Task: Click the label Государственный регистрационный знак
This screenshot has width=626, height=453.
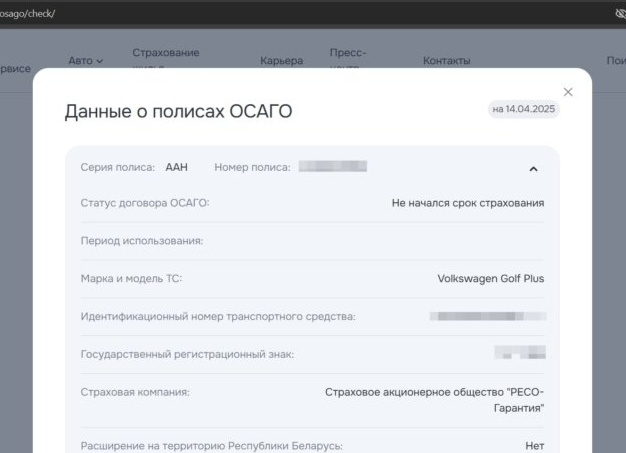Action: click(187, 354)
